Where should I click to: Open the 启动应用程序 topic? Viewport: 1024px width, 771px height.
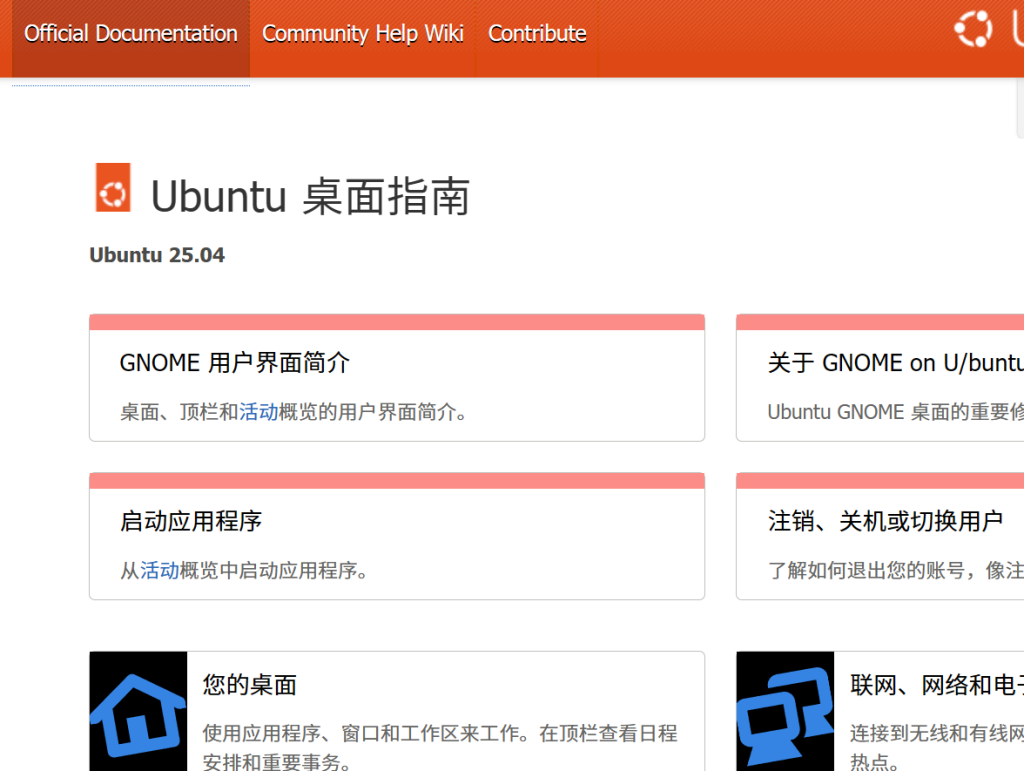tap(191, 522)
